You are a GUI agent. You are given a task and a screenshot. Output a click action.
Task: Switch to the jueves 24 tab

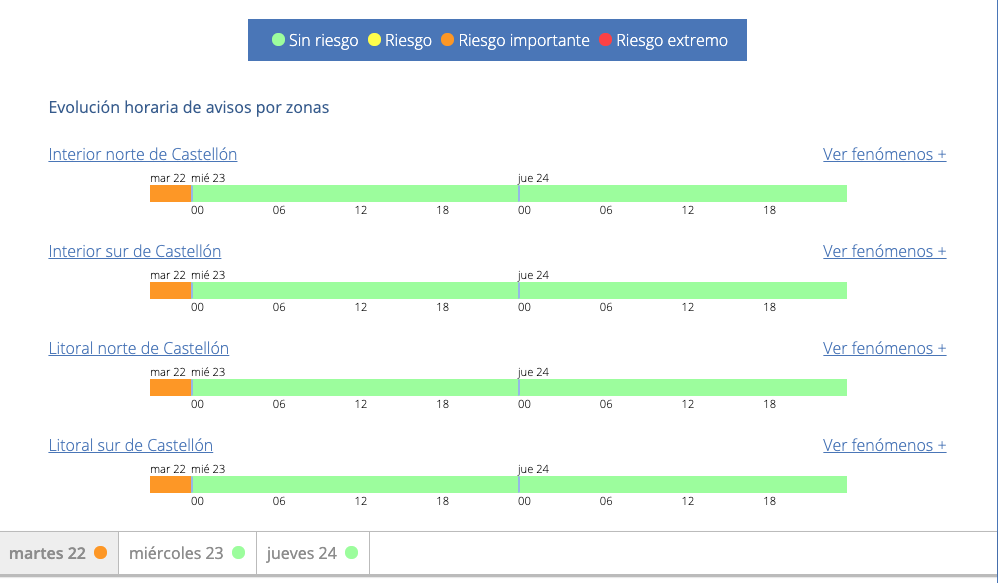click(302, 553)
